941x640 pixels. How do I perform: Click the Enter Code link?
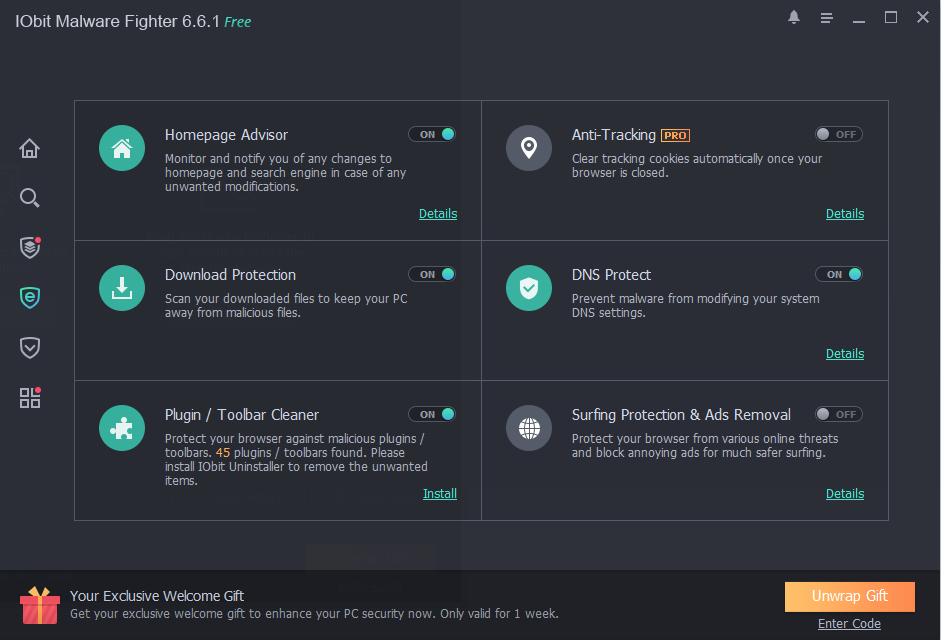pyautogui.click(x=849, y=624)
